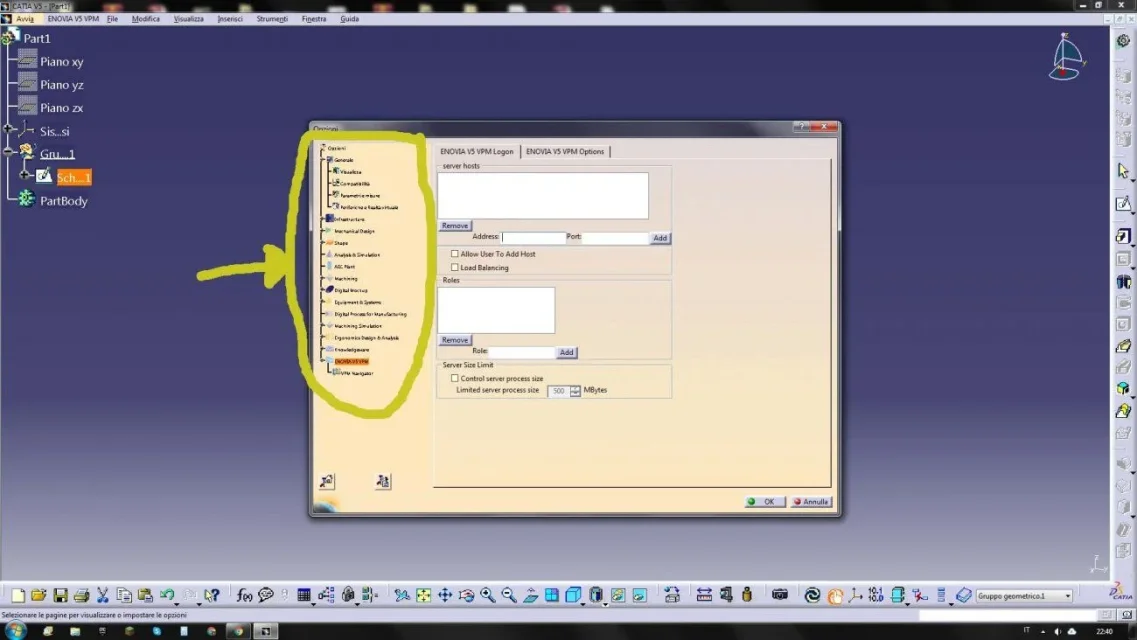Open the Visualizza menu

click(189, 19)
